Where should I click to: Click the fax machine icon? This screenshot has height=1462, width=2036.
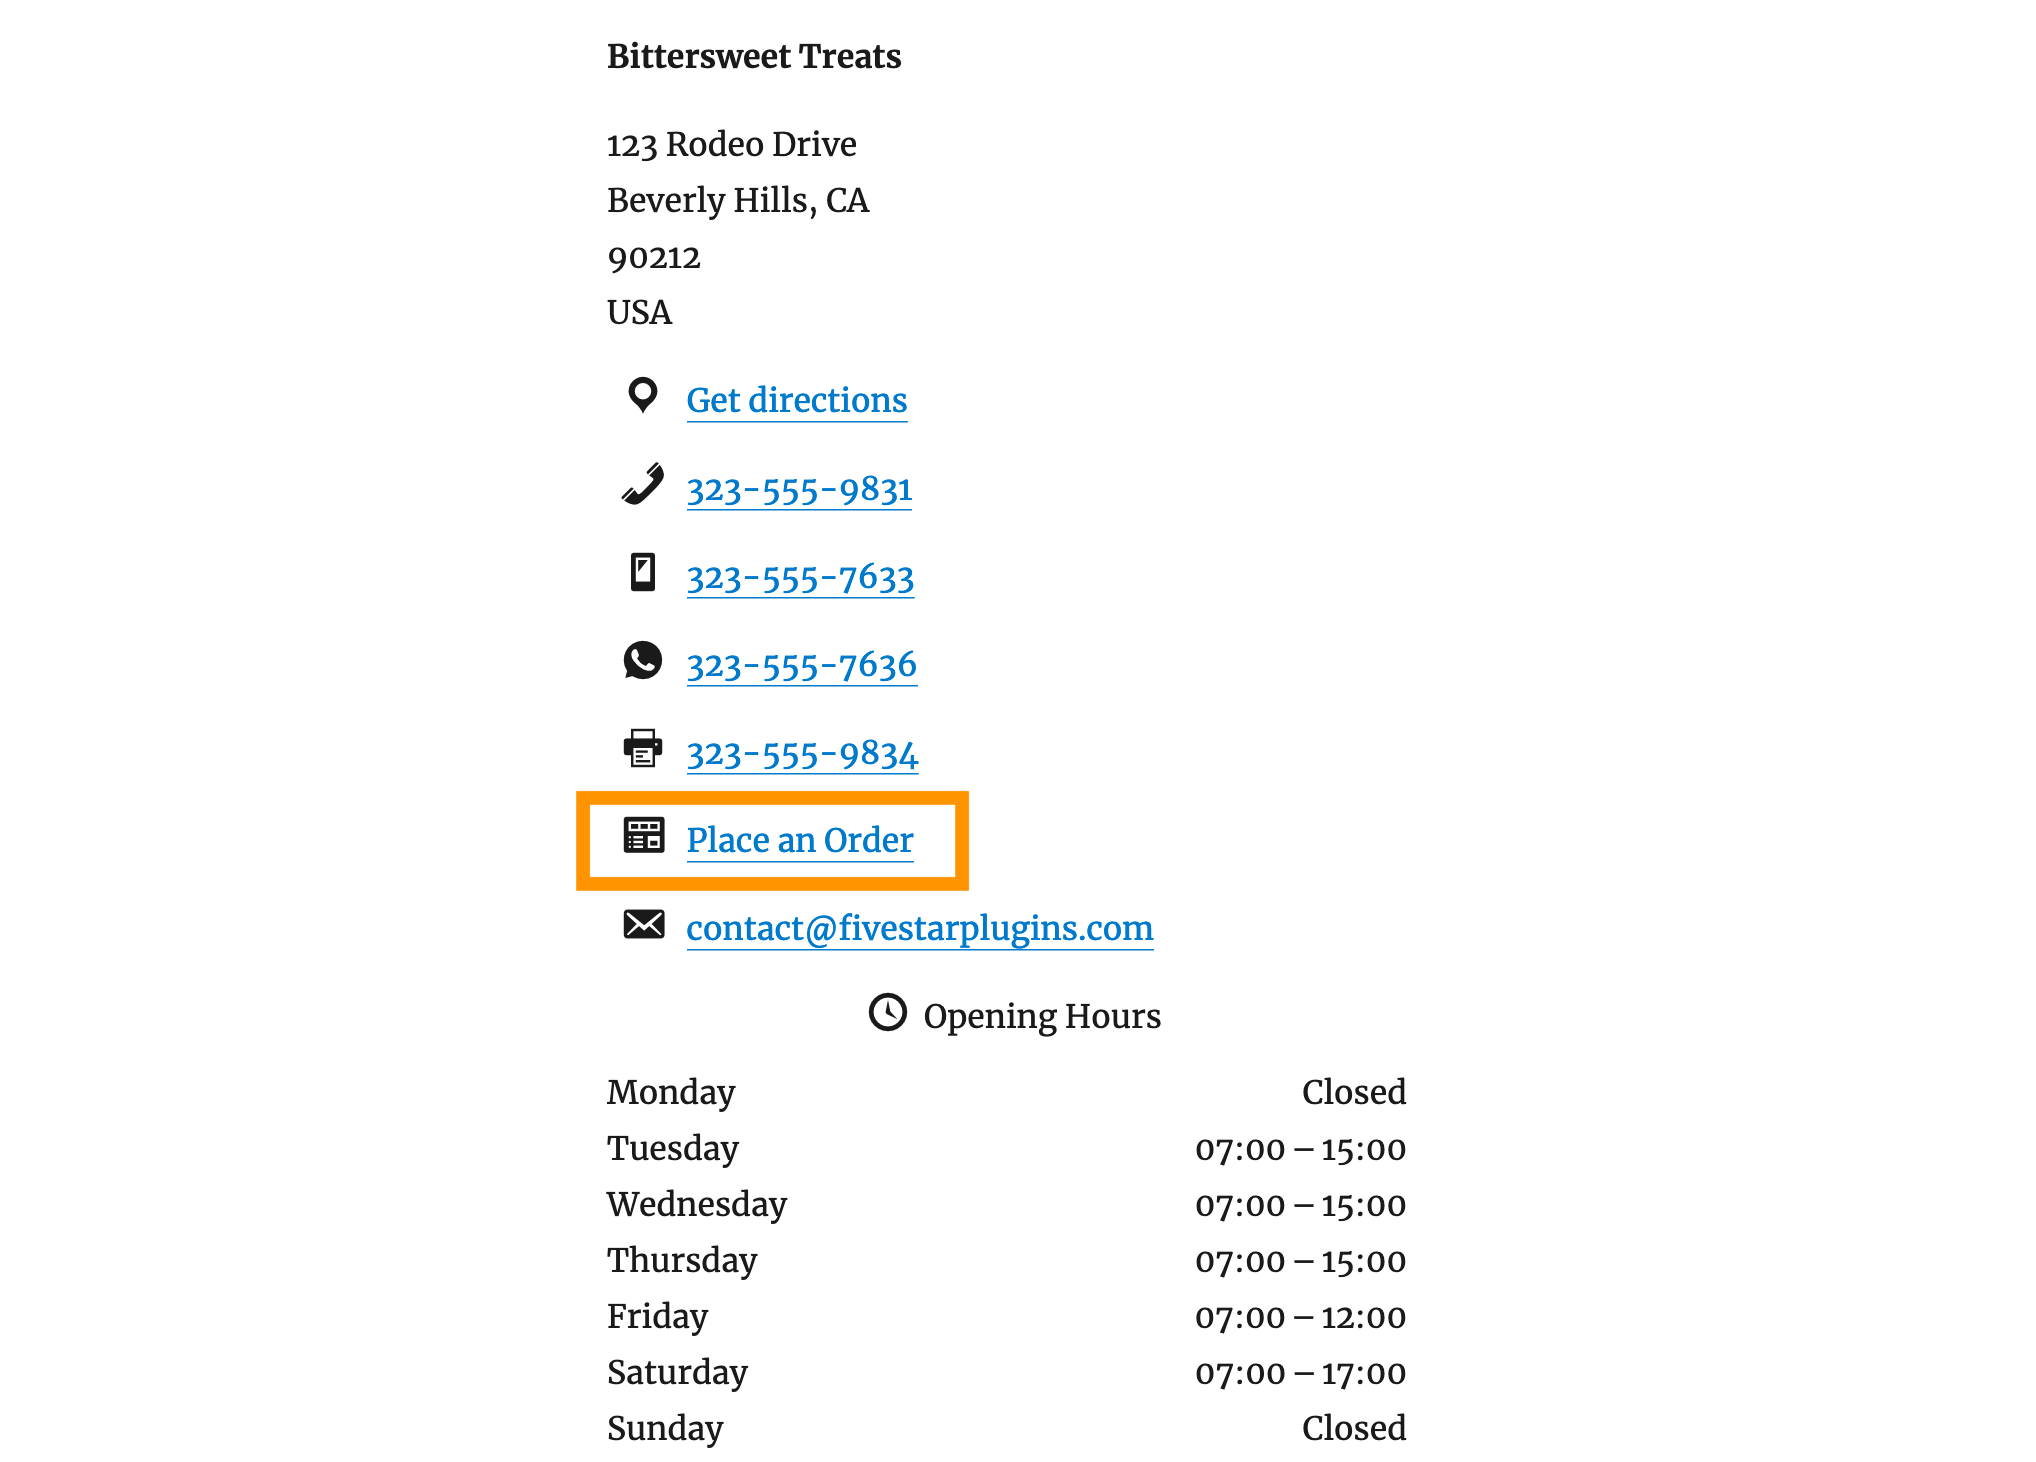tap(645, 751)
